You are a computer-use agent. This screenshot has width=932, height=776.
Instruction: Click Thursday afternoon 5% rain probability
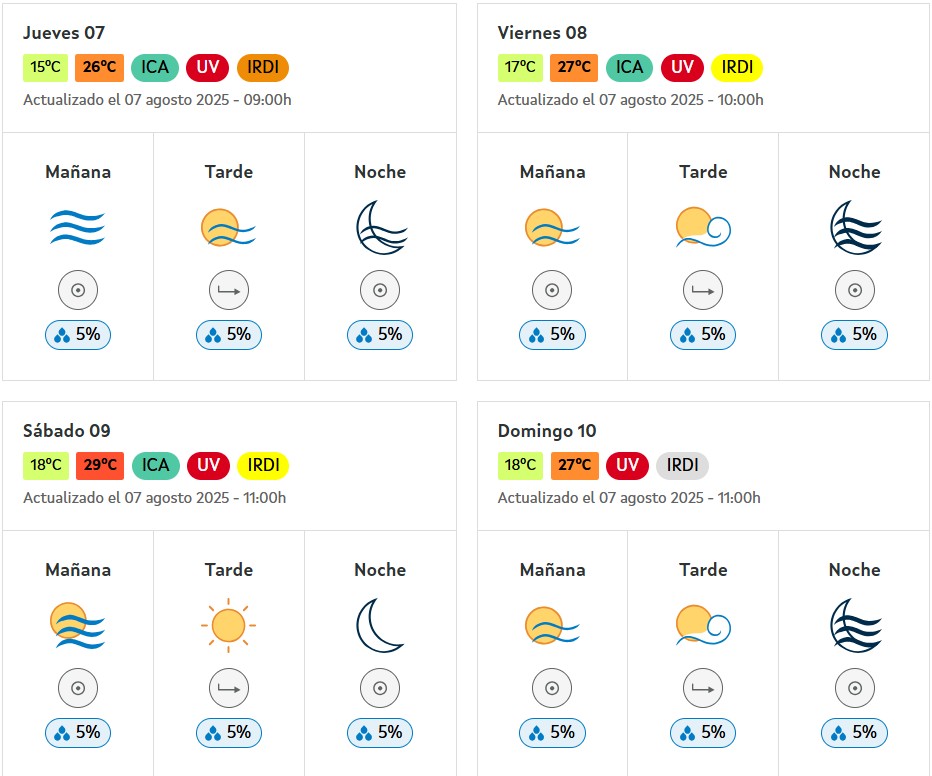point(229,335)
